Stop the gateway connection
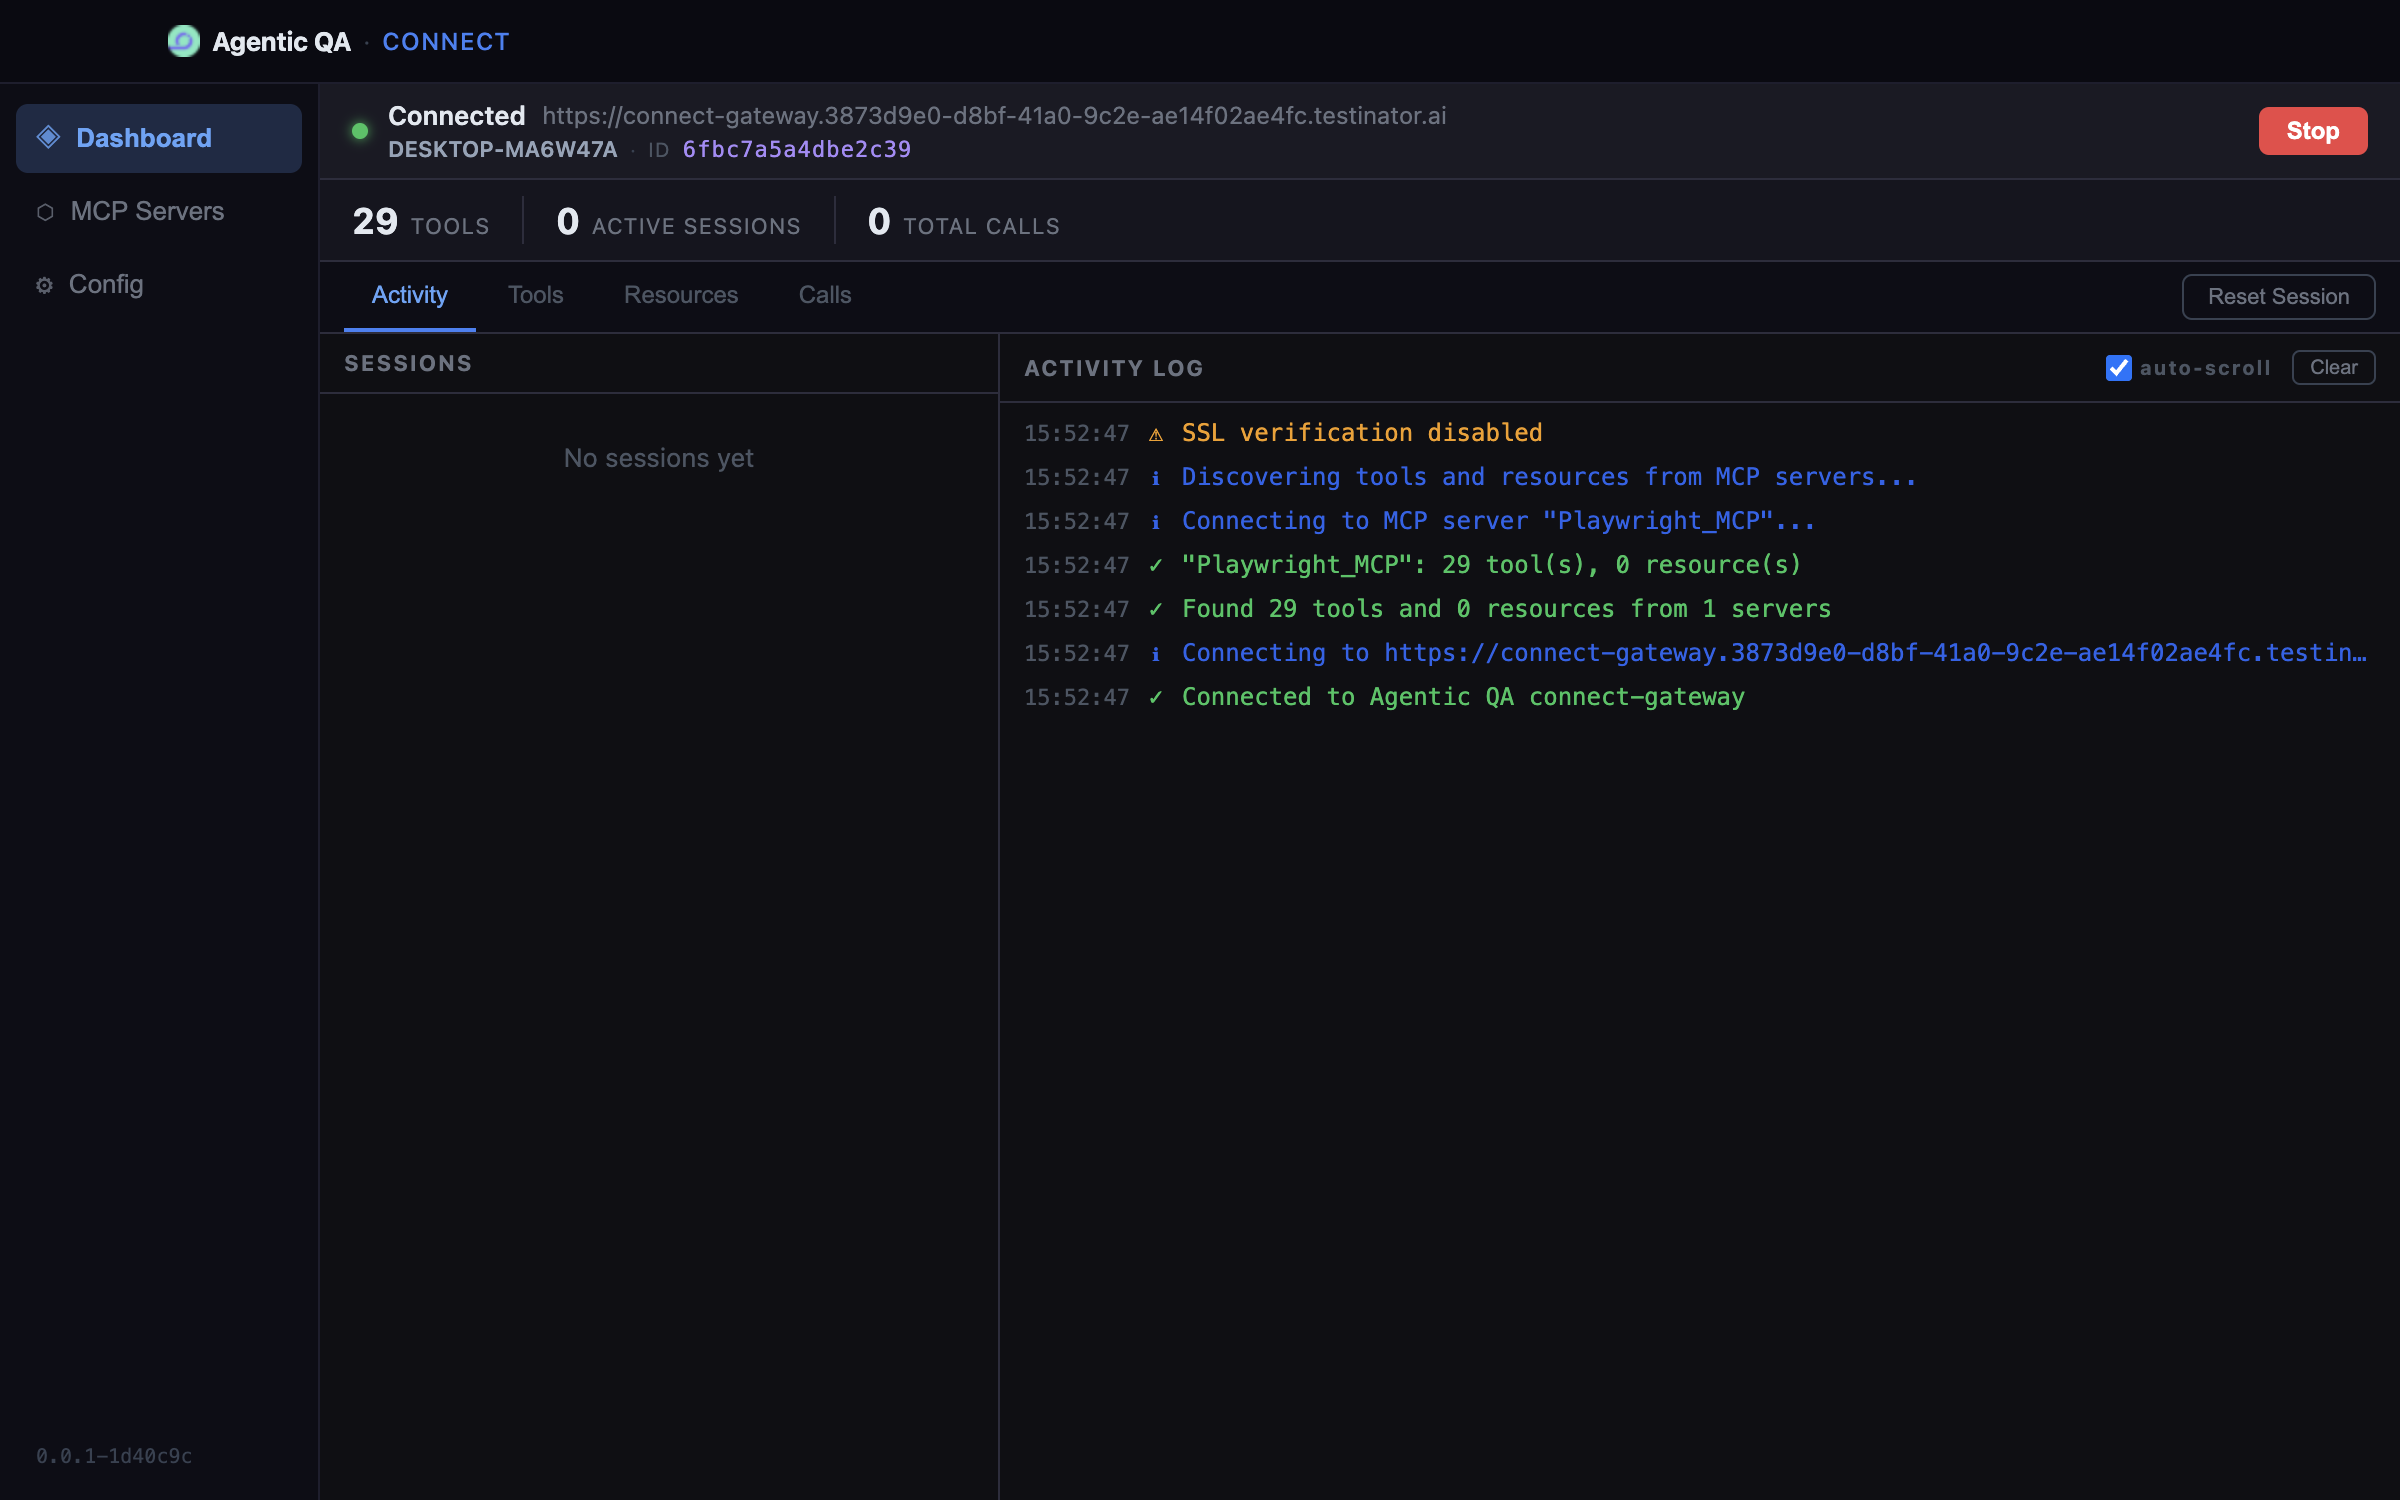 [x=2312, y=131]
